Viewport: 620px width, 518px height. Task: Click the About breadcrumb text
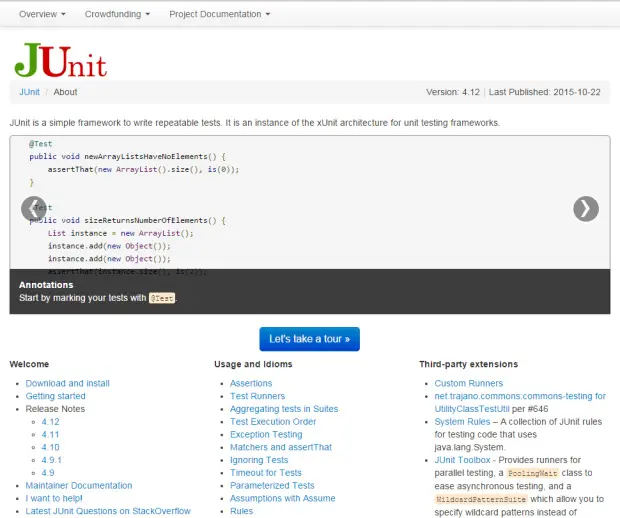(65, 92)
